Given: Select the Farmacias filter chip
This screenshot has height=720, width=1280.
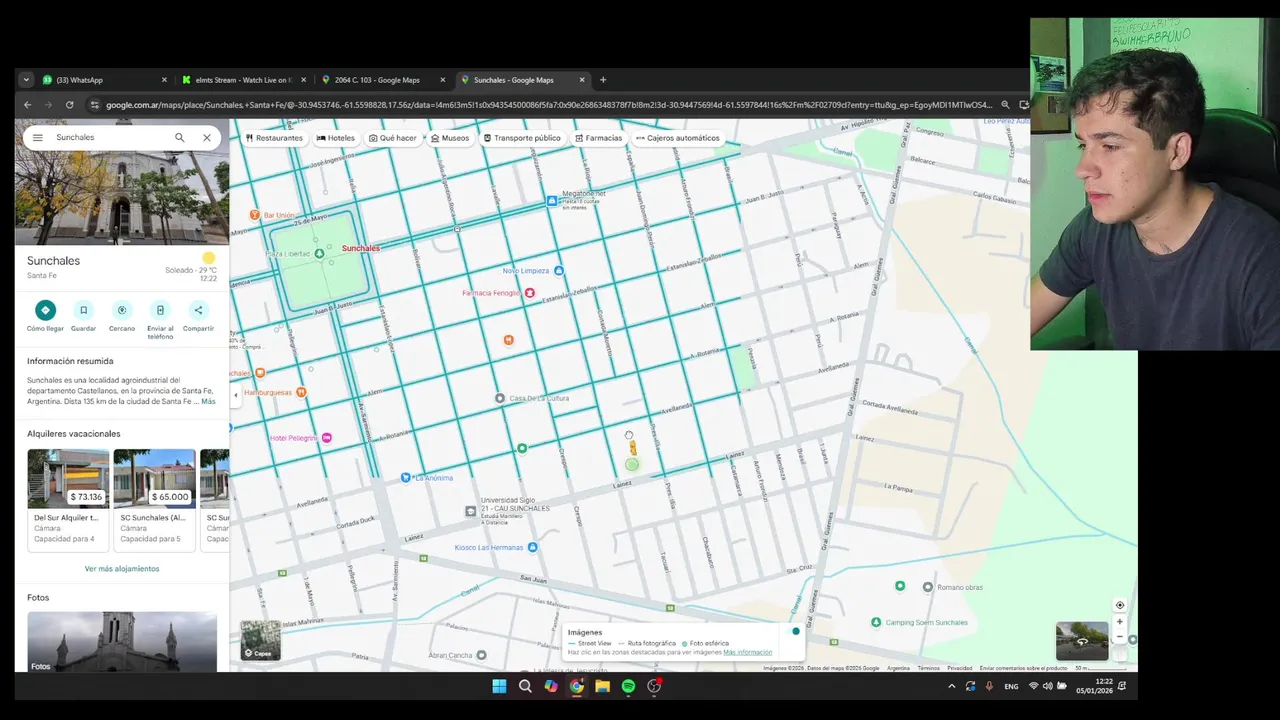Looking at the screenshot, I should pos(599,138).
